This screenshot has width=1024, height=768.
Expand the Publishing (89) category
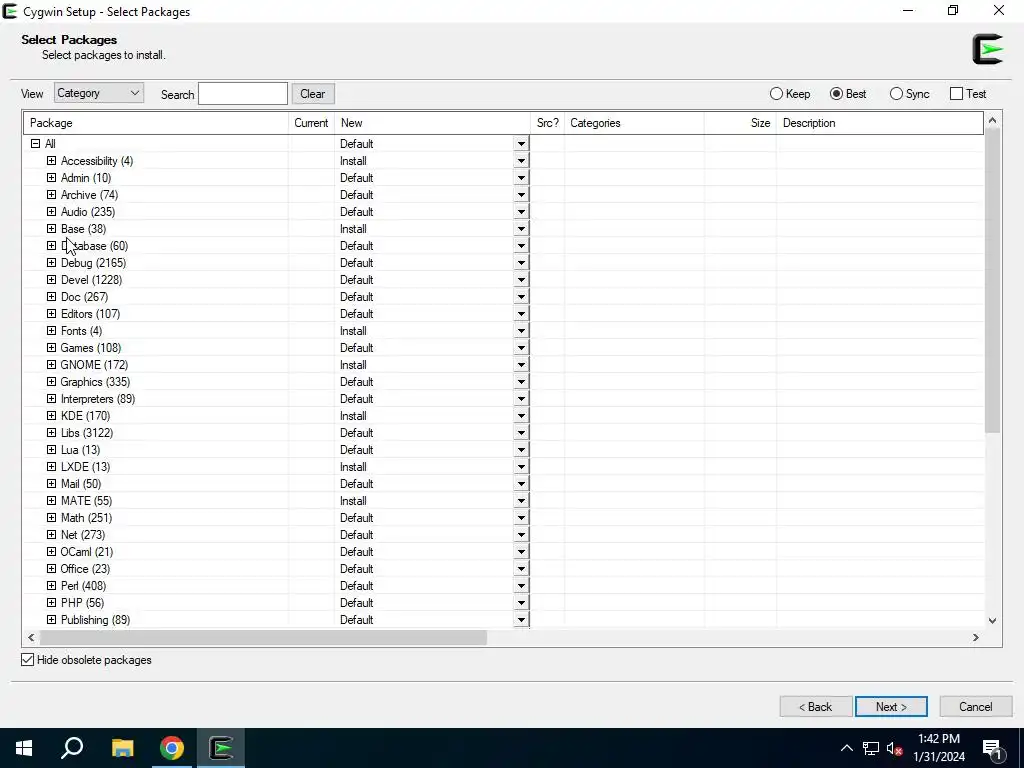coord(52,619)
